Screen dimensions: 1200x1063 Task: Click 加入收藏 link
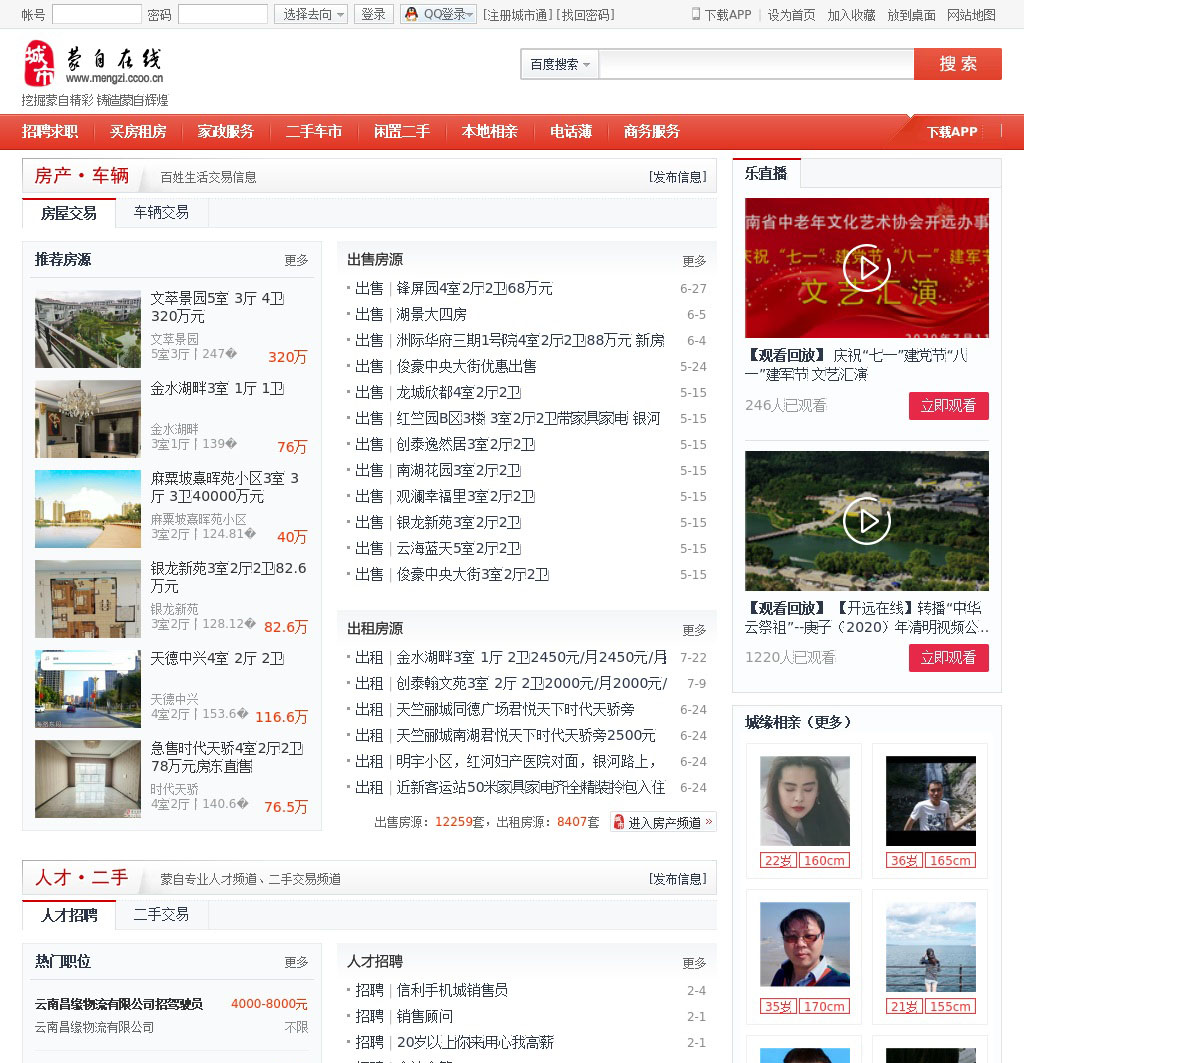tap(851, 15)
